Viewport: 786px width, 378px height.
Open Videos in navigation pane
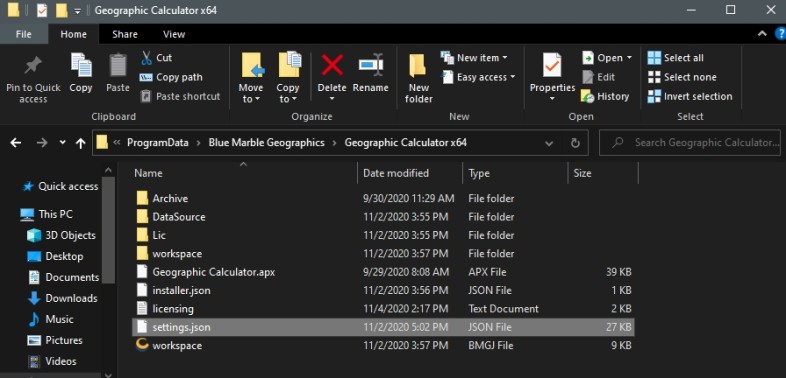click(53, 361)
